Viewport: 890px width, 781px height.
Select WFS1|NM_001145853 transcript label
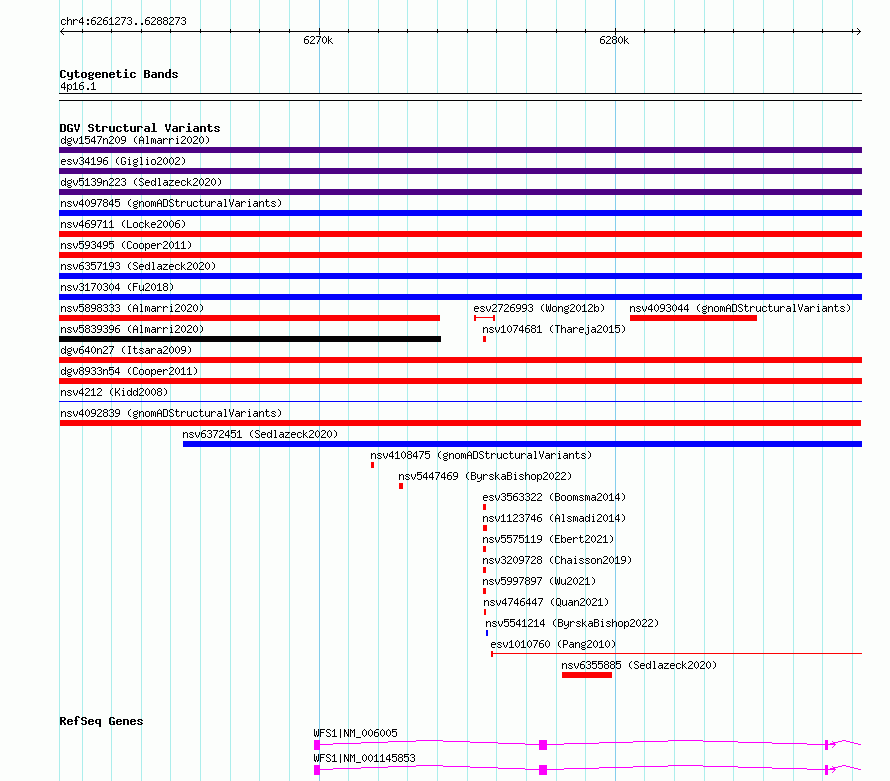364,758
